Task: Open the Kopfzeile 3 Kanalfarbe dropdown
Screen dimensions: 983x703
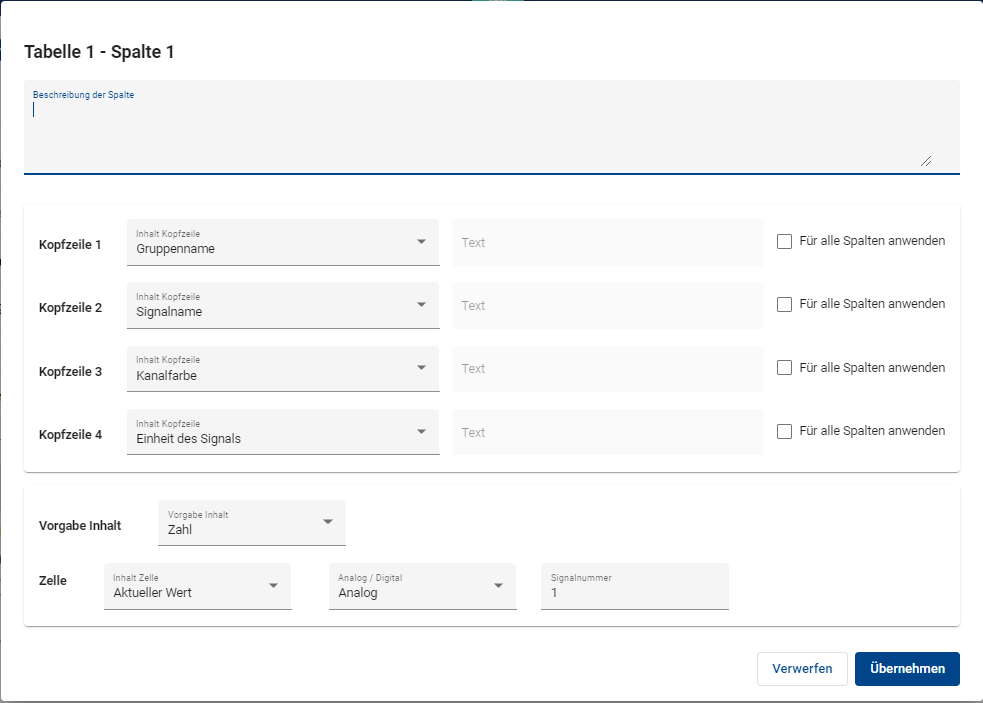Action: click(282, 369)
